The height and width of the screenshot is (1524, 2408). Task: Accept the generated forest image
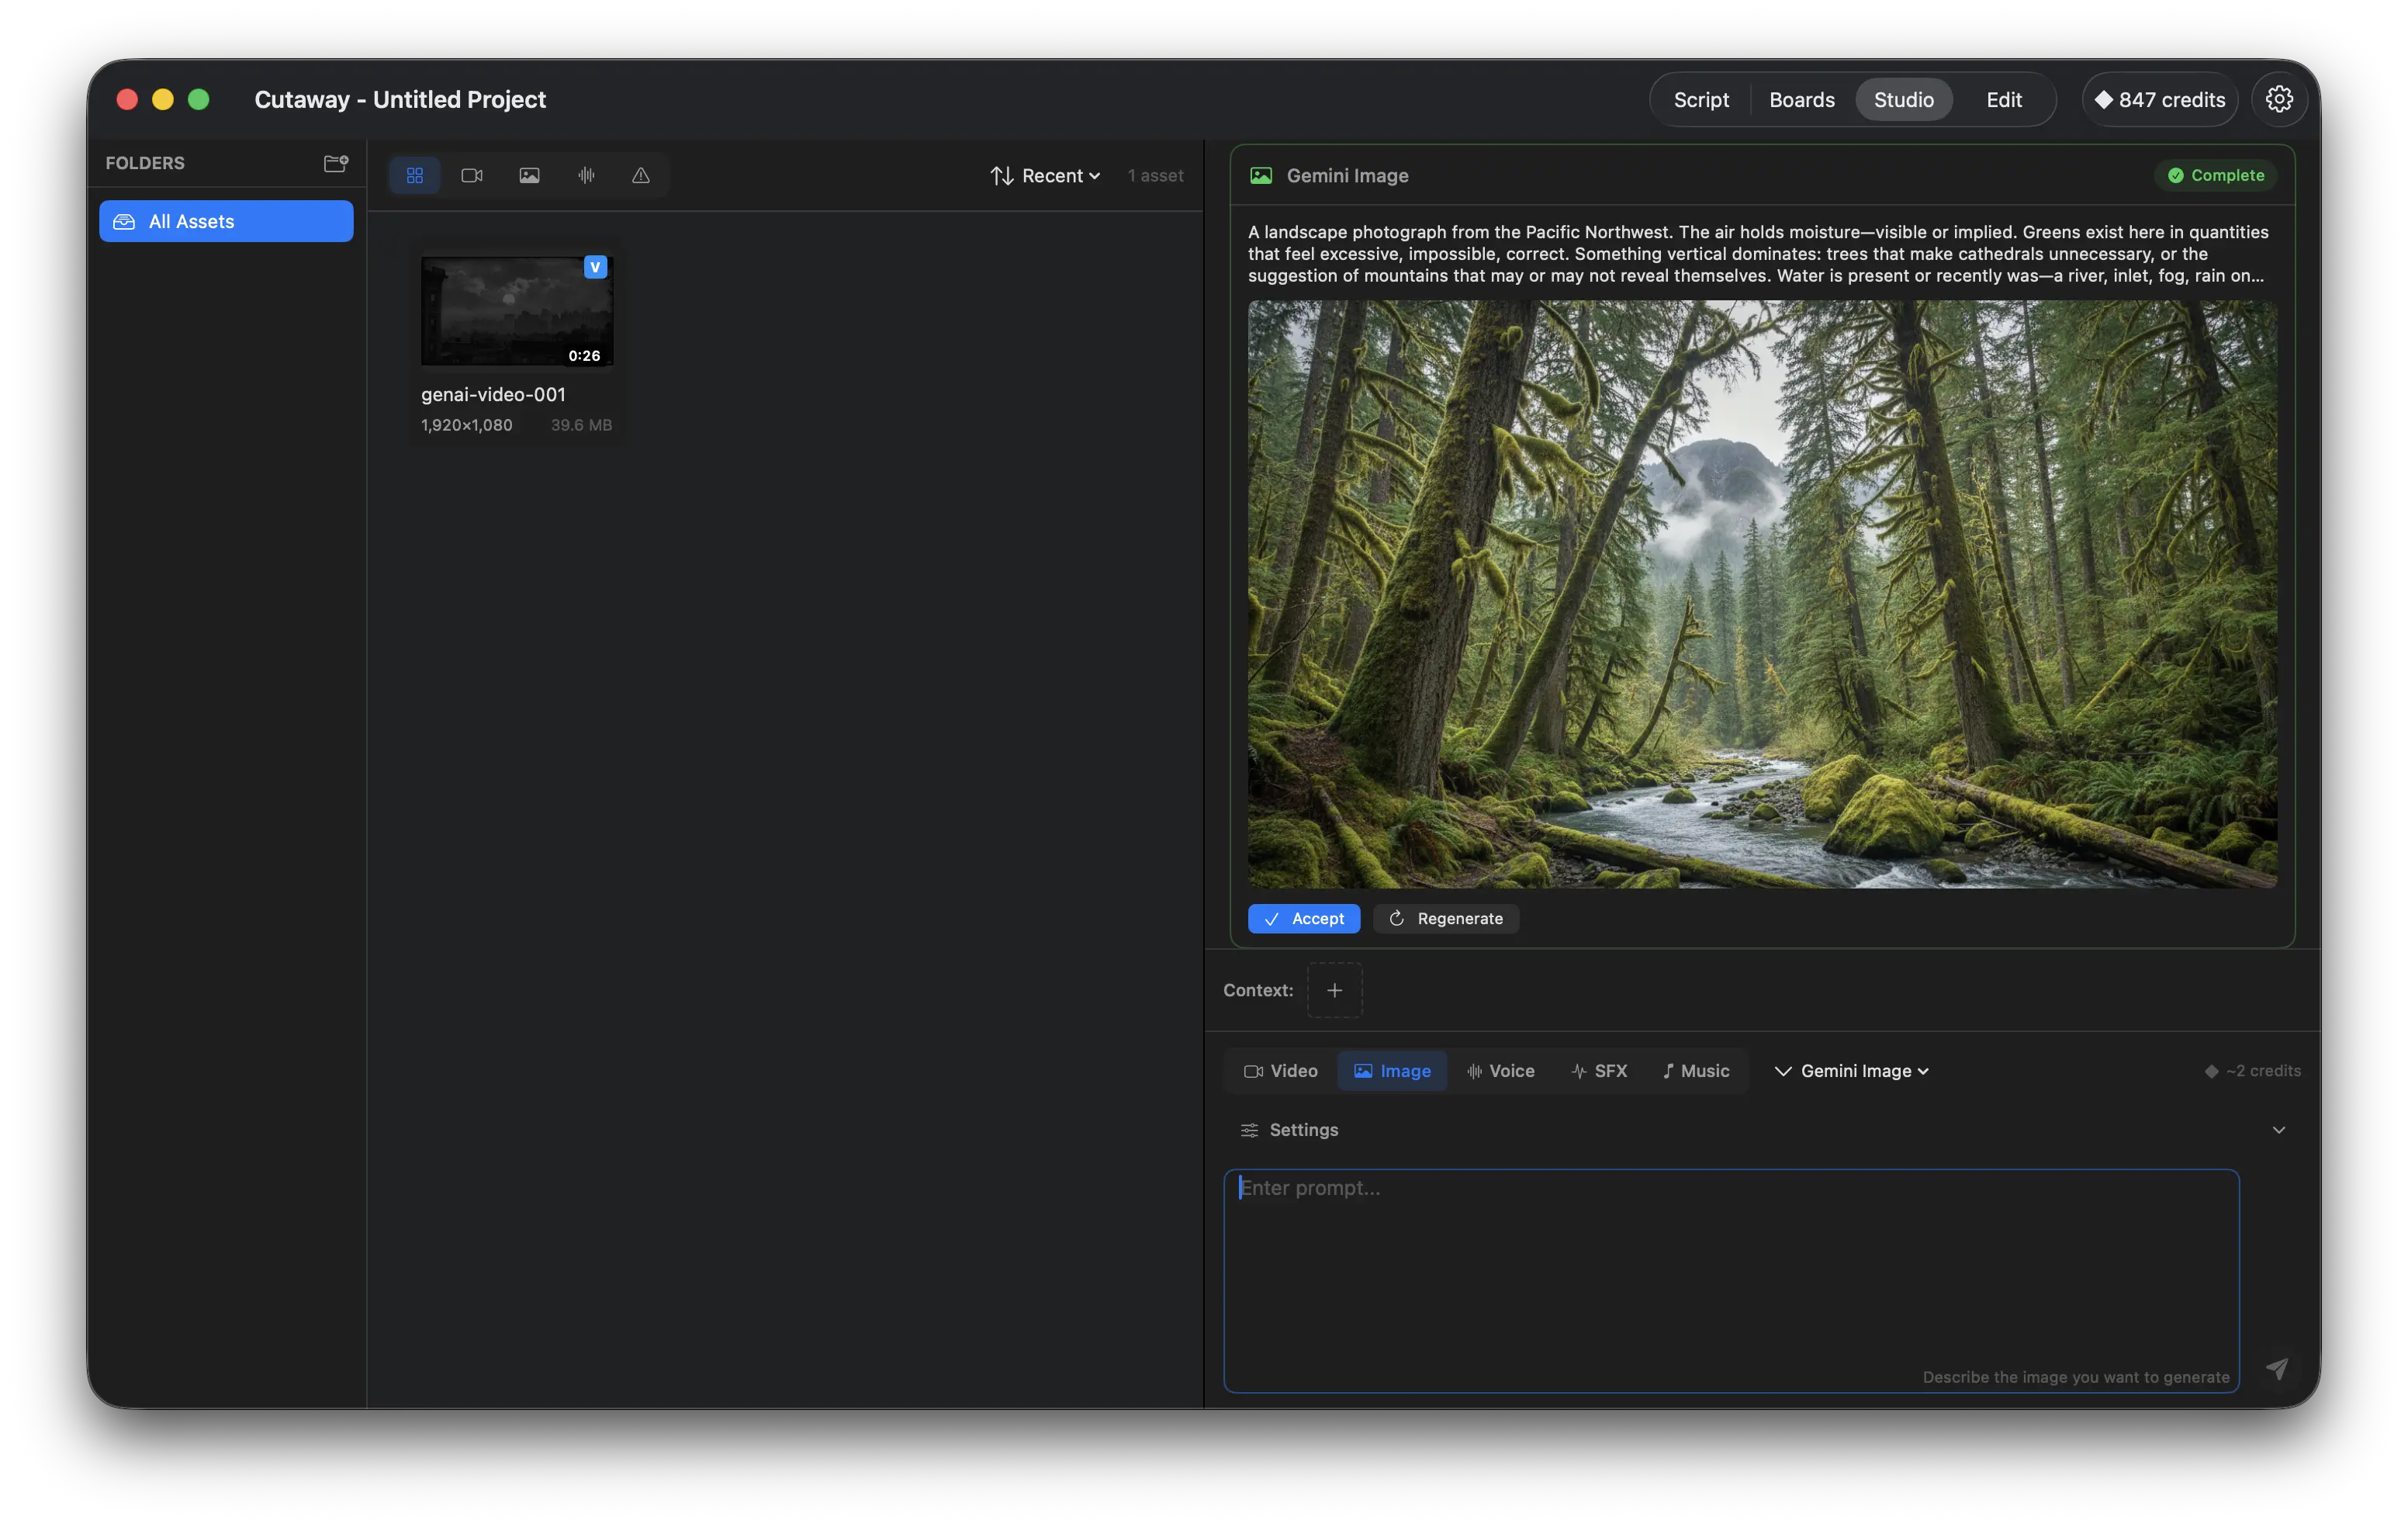point(1303,918)
